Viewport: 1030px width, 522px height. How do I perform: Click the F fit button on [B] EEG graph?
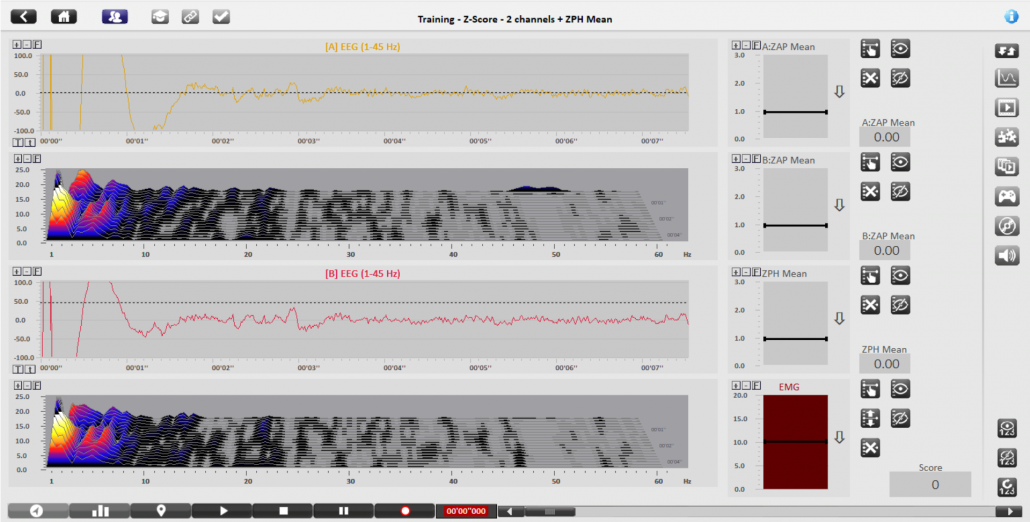tap(37, 272)
